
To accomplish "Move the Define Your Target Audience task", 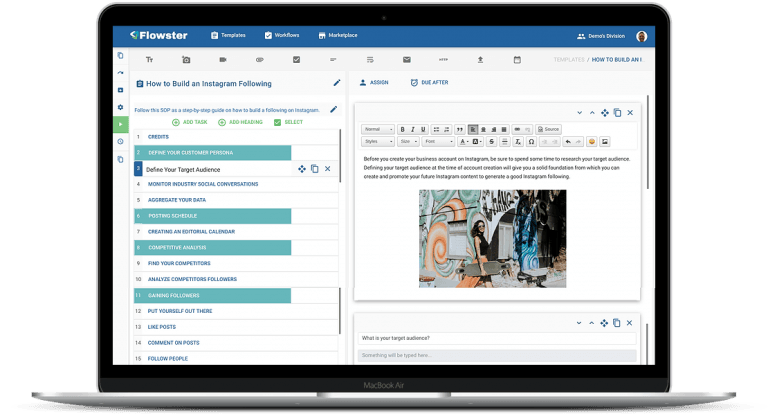I will tap(302, 169).
